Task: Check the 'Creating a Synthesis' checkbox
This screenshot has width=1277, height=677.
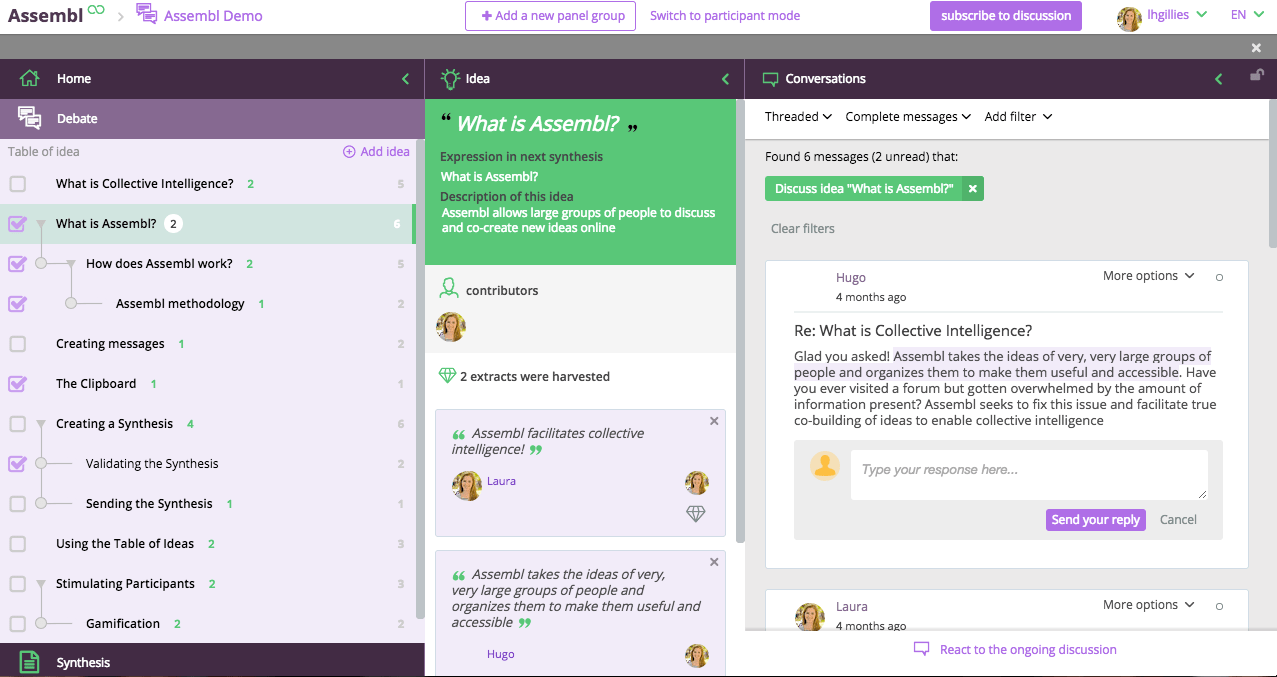Action: click(x=18, y=424)
